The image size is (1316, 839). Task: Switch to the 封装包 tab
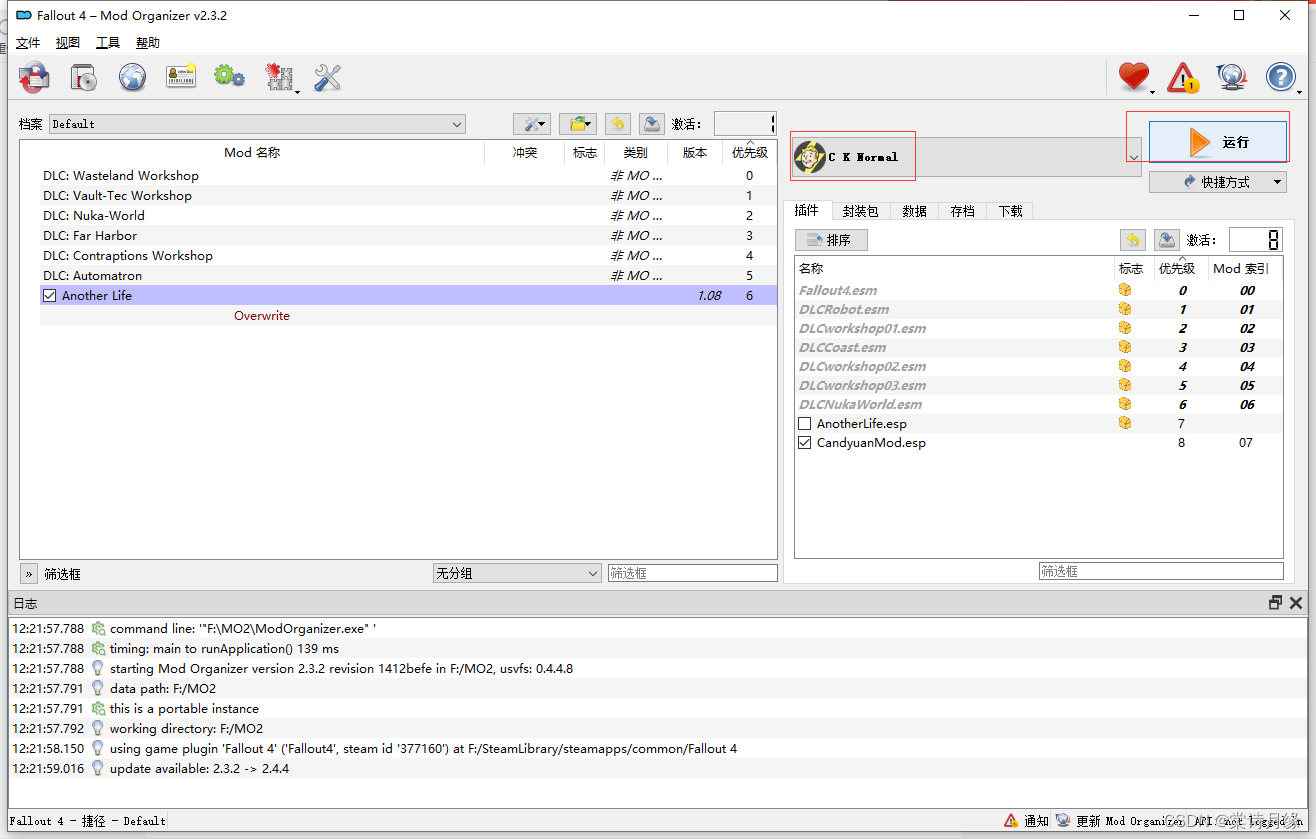(860, 211)
